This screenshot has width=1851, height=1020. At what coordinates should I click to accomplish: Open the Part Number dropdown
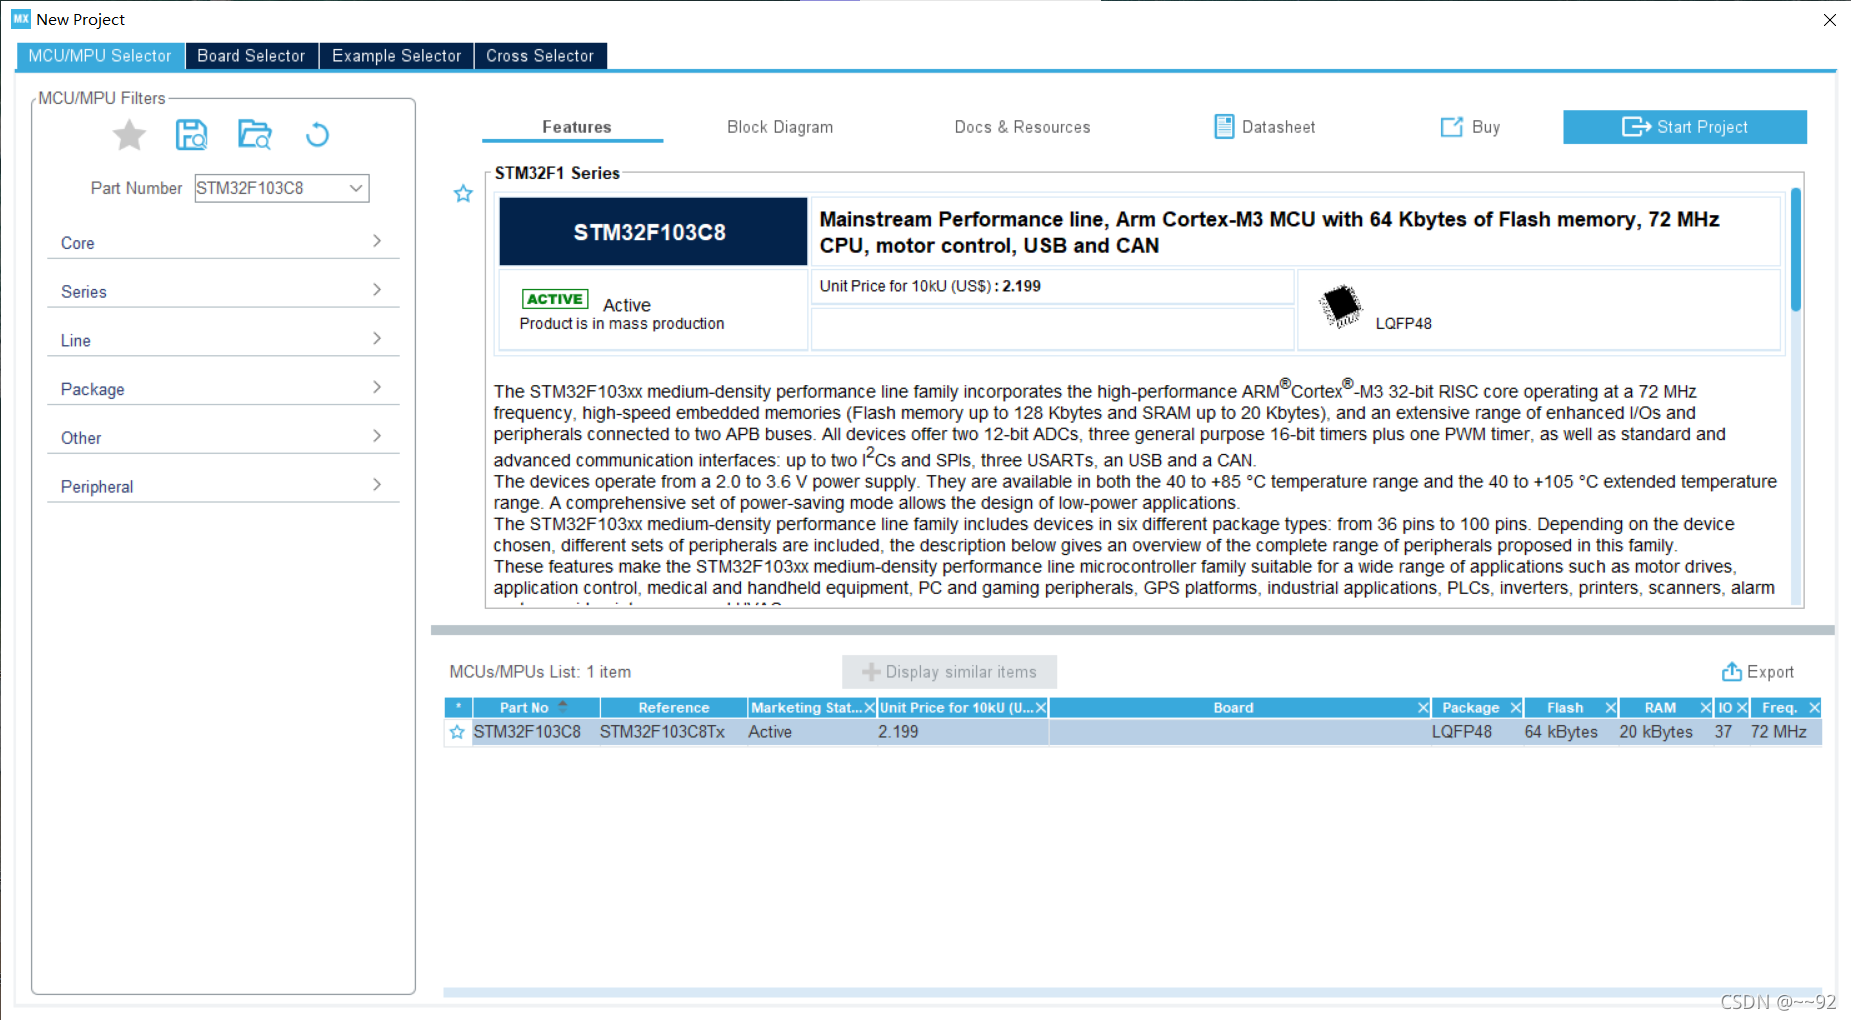[x=356, y=188]
